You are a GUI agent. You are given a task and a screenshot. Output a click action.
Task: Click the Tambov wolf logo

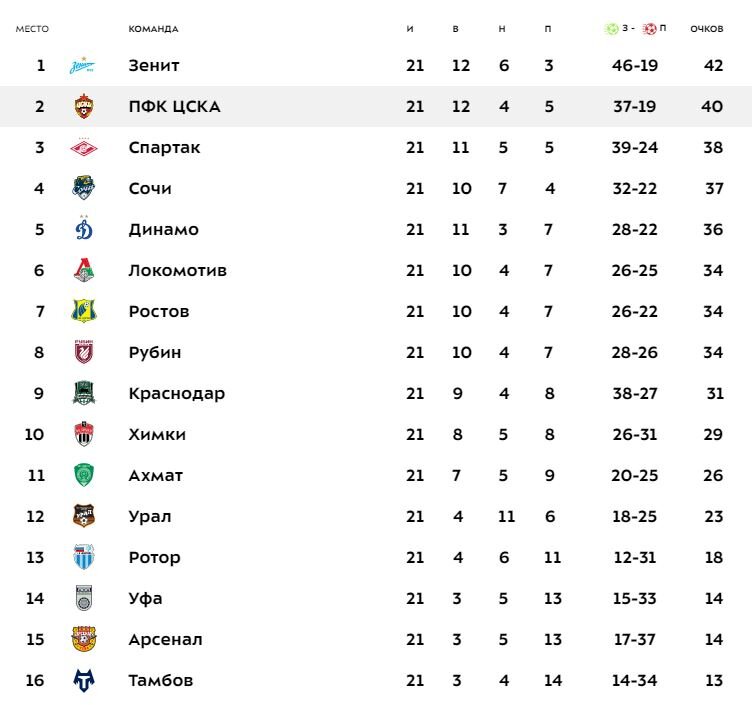pos(83,680)
